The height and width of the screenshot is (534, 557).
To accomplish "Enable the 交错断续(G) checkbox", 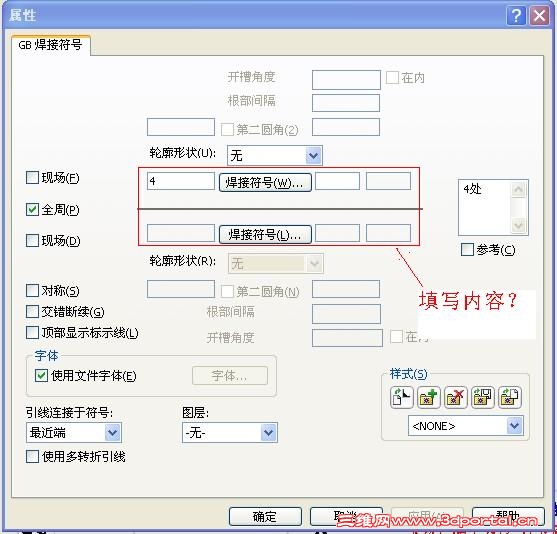I will click(32, 312).
